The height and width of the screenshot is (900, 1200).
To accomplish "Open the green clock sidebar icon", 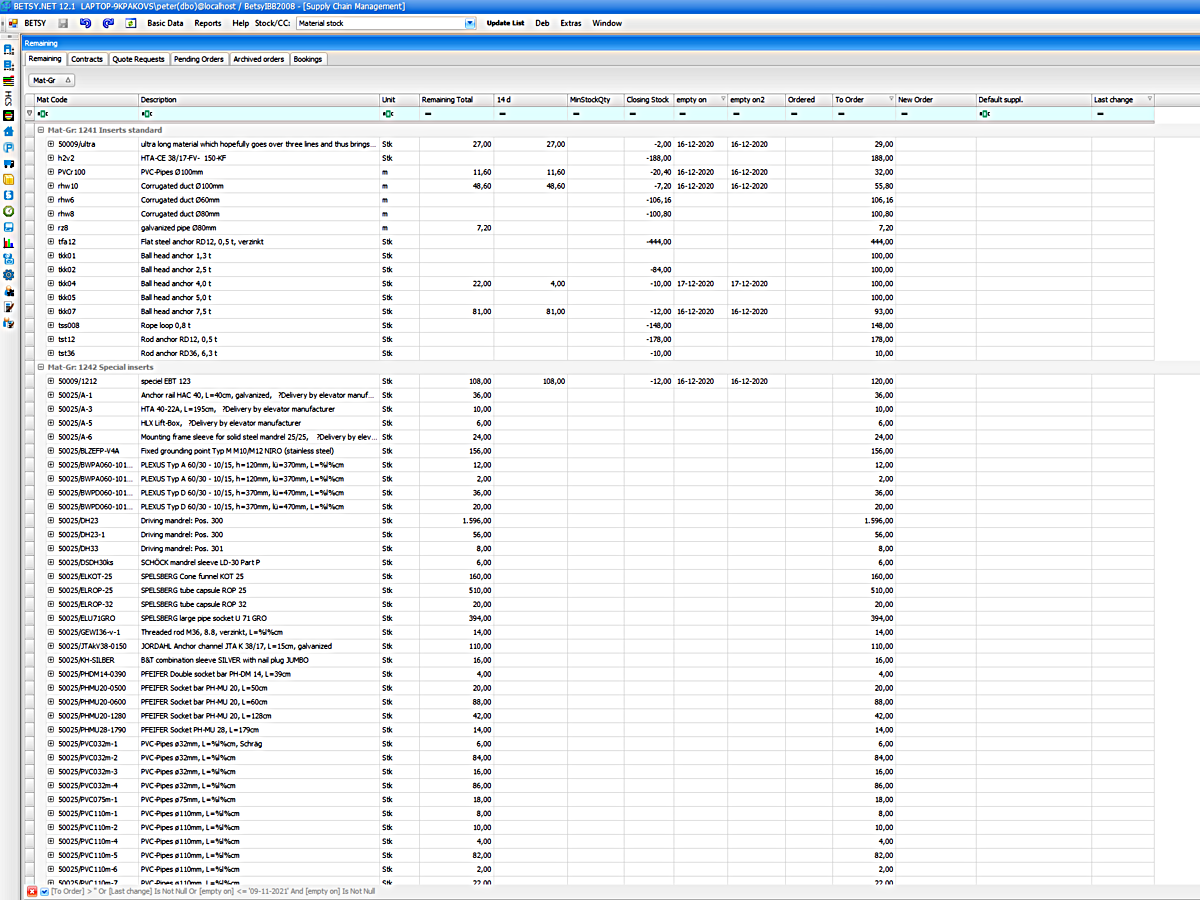I will (9, 211).
